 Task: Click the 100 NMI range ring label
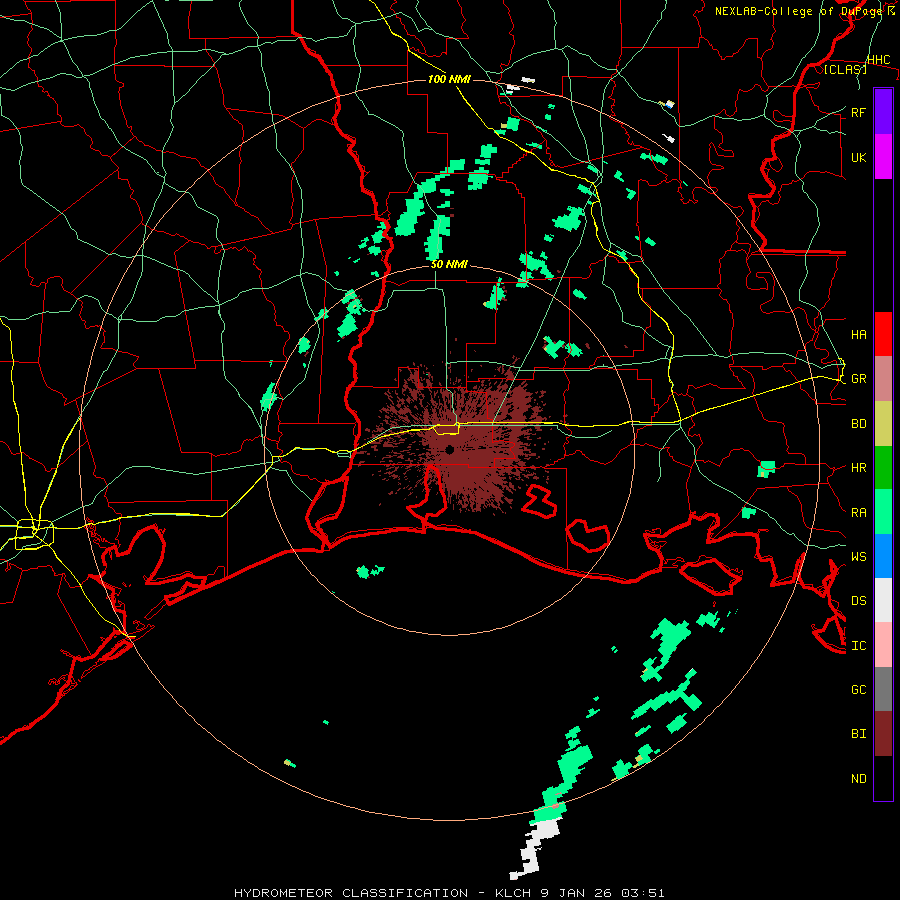pyautogui.click(x=449, y=79)
